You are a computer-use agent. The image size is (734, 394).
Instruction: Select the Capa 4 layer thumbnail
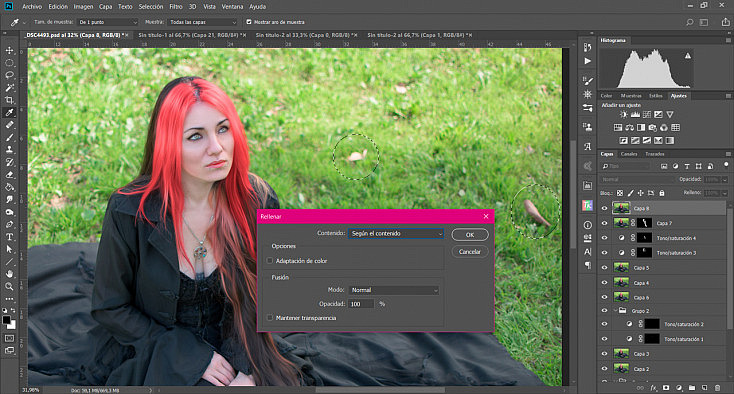[x=621, y=283]
